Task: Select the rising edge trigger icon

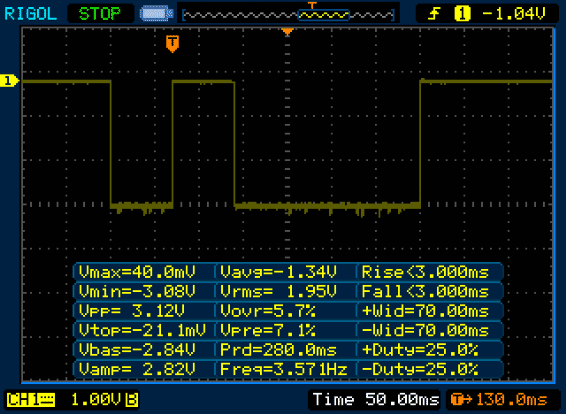Action: point(434,14)
